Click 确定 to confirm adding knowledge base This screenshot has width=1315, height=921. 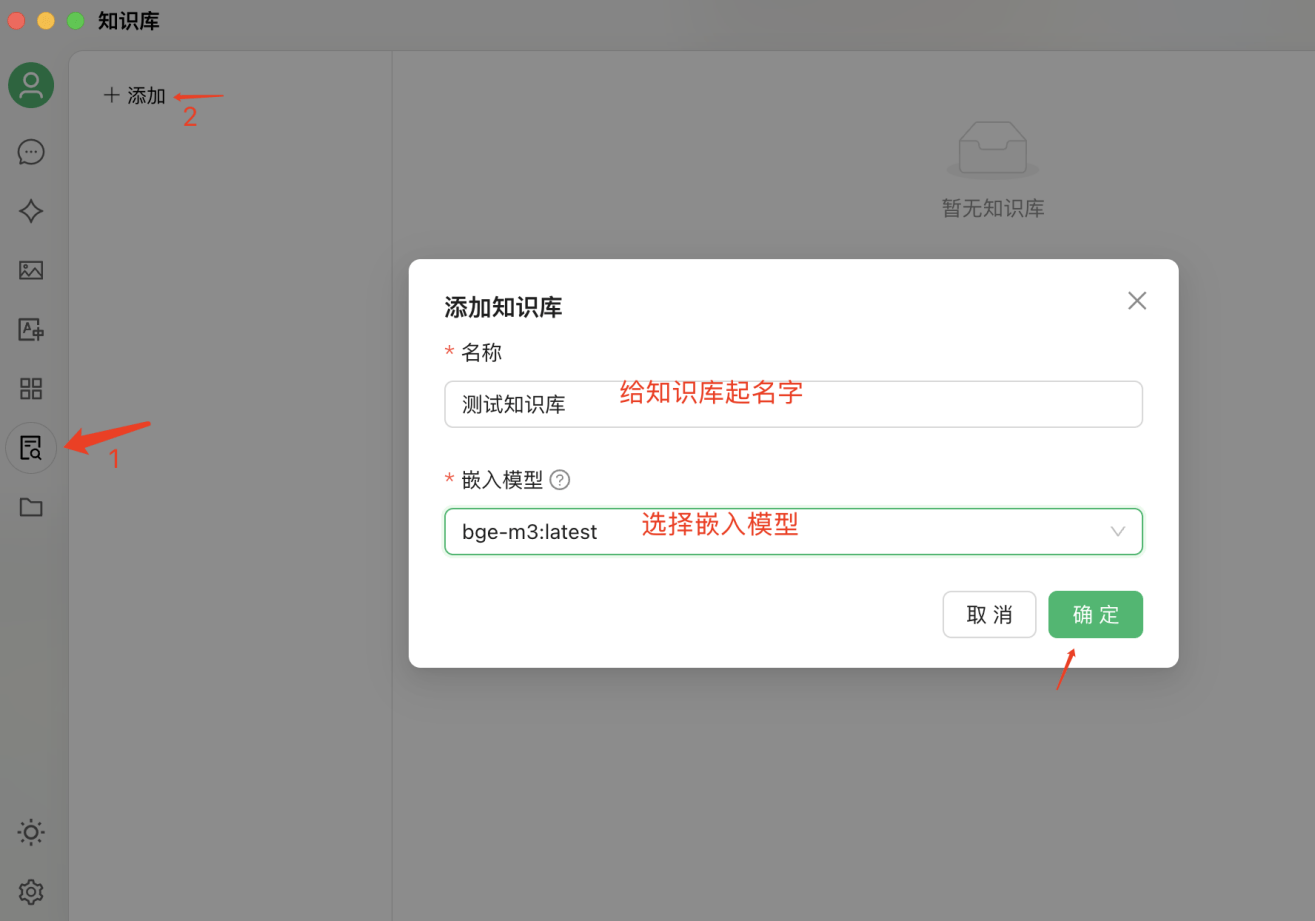point(1095,614)
